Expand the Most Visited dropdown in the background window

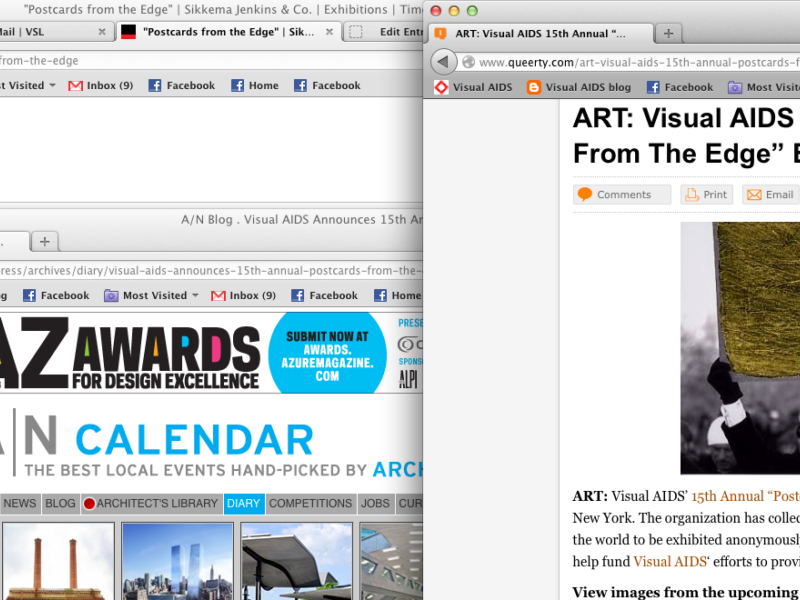pos(150,295)
